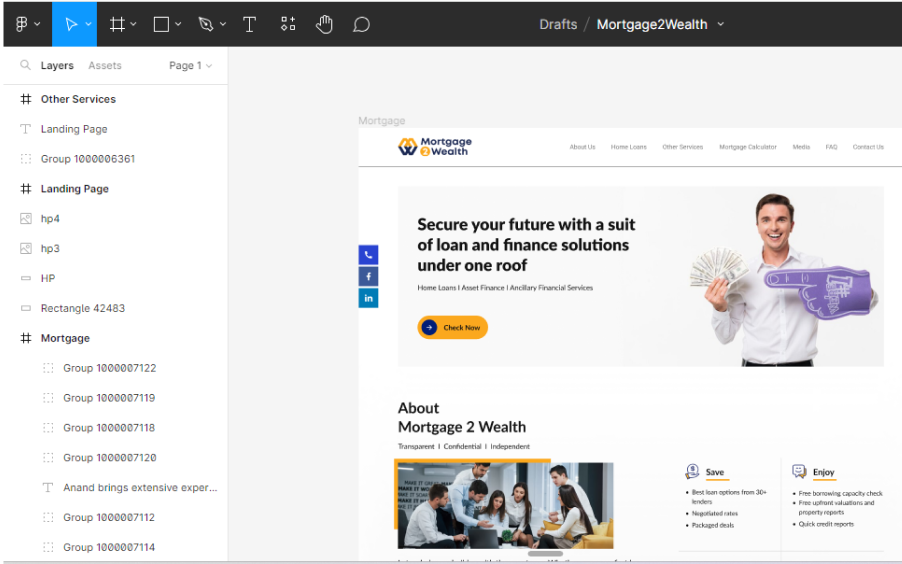Select the Hand tool
Image resolution: width=902 pixels, height=564 pixels.
[324, 24]
